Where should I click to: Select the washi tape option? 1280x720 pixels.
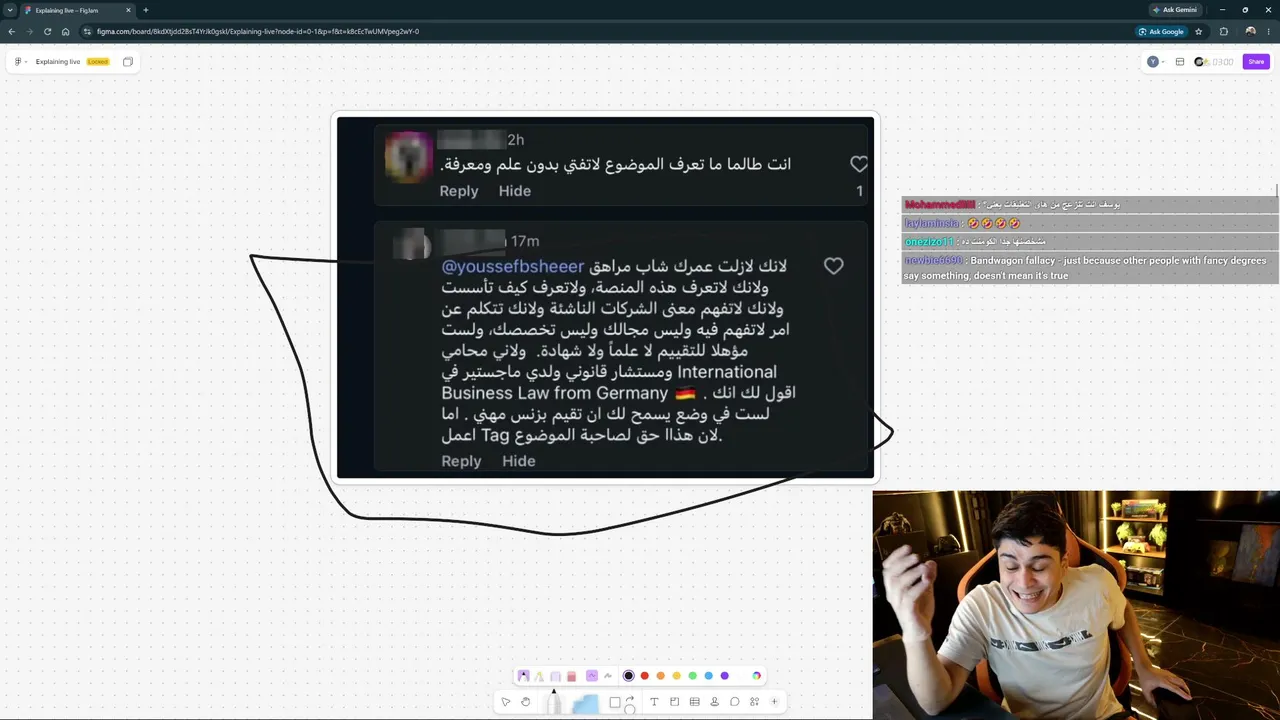tap(555, 676)
